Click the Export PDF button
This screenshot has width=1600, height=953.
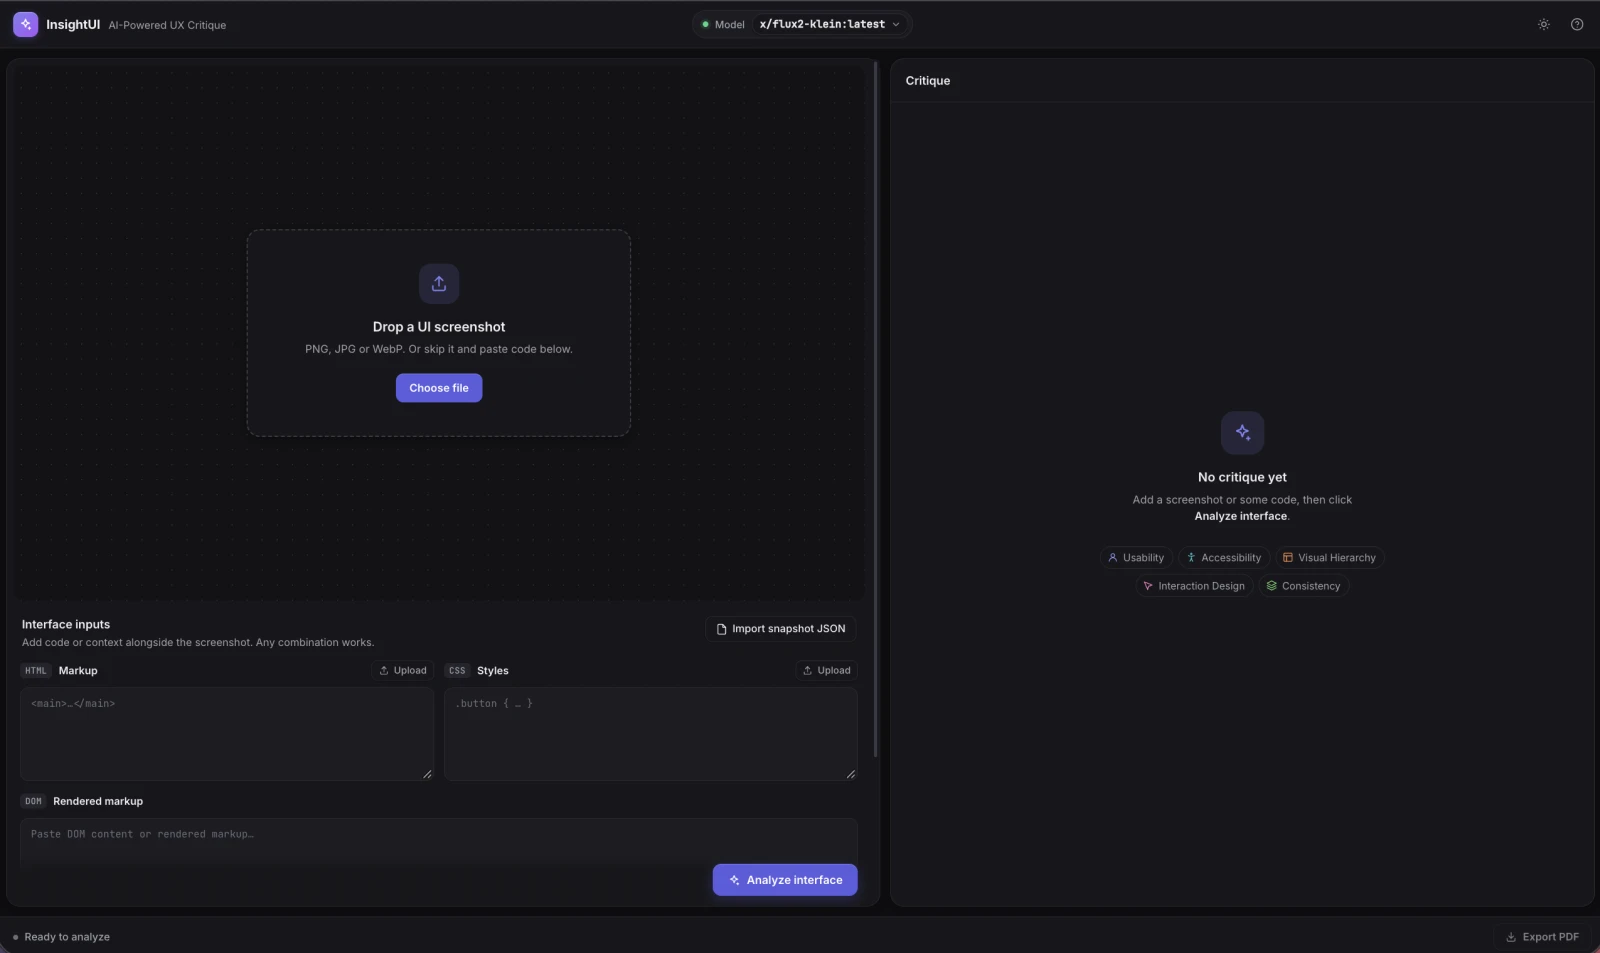tap(1542, 937)
